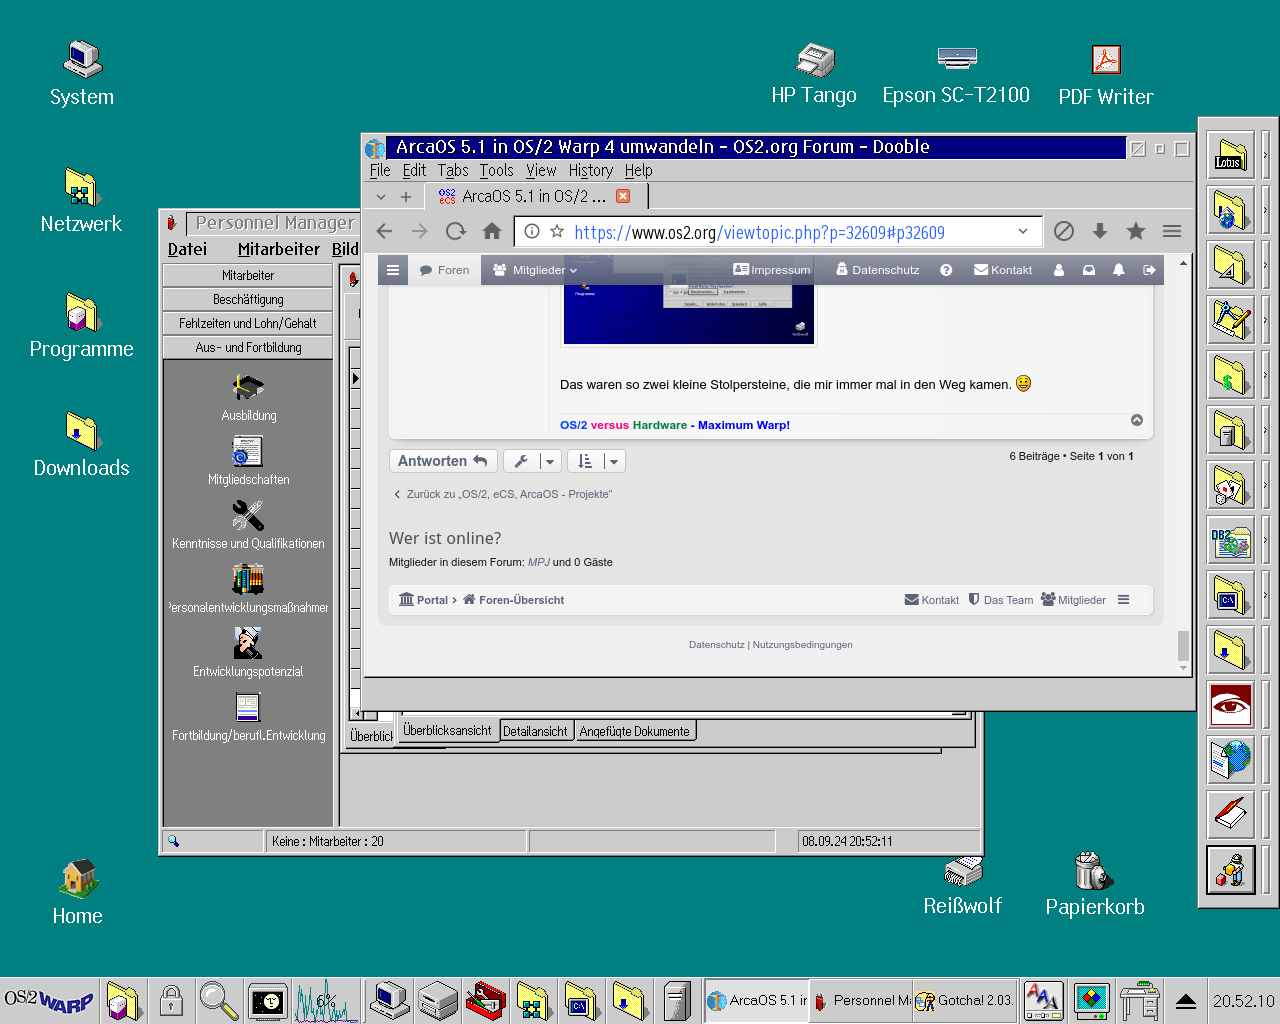Open a new tab with the plus button
The width and height of the screenshot is (1280, 1024).
point(406,197)
